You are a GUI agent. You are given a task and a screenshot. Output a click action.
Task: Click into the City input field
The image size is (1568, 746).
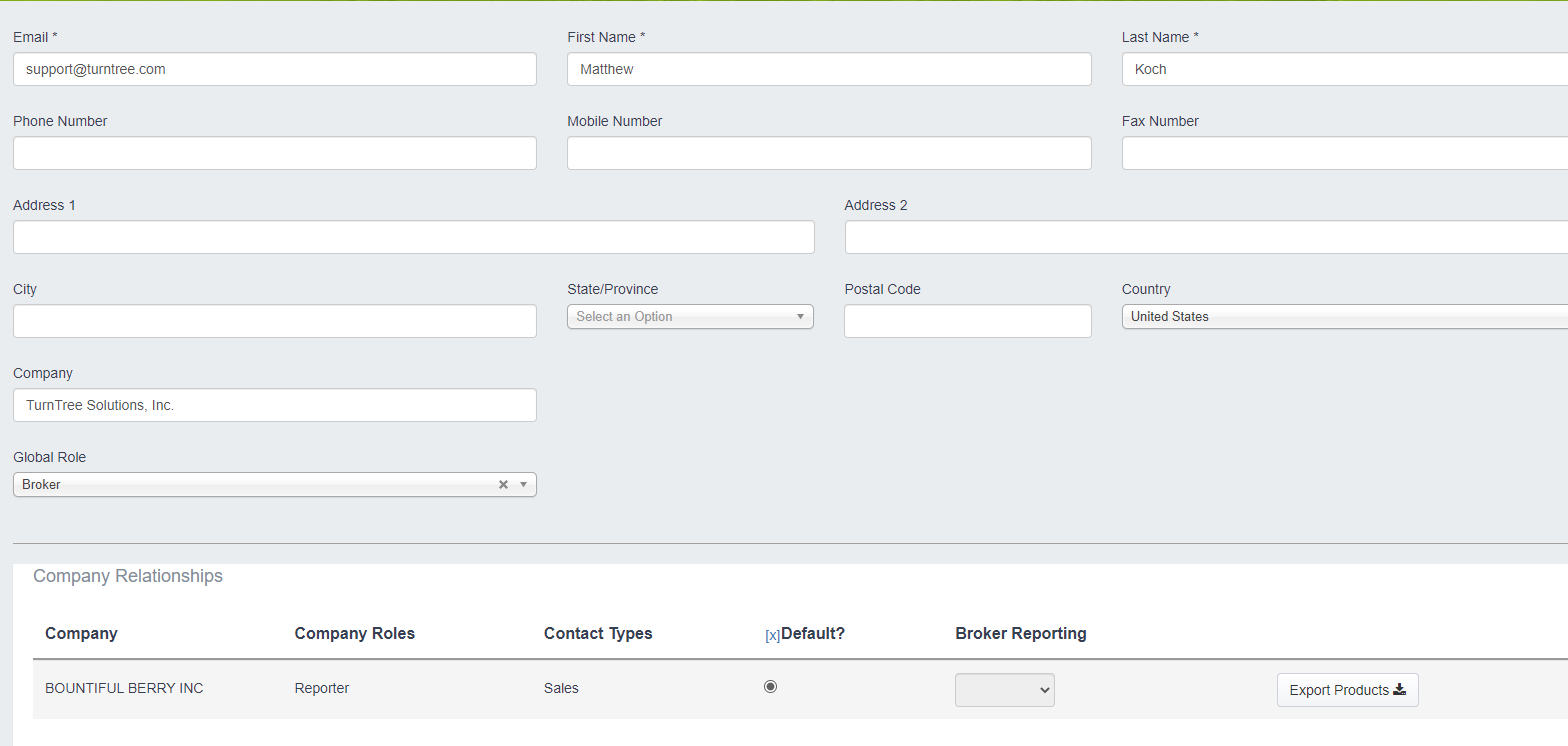coord(275,322)
